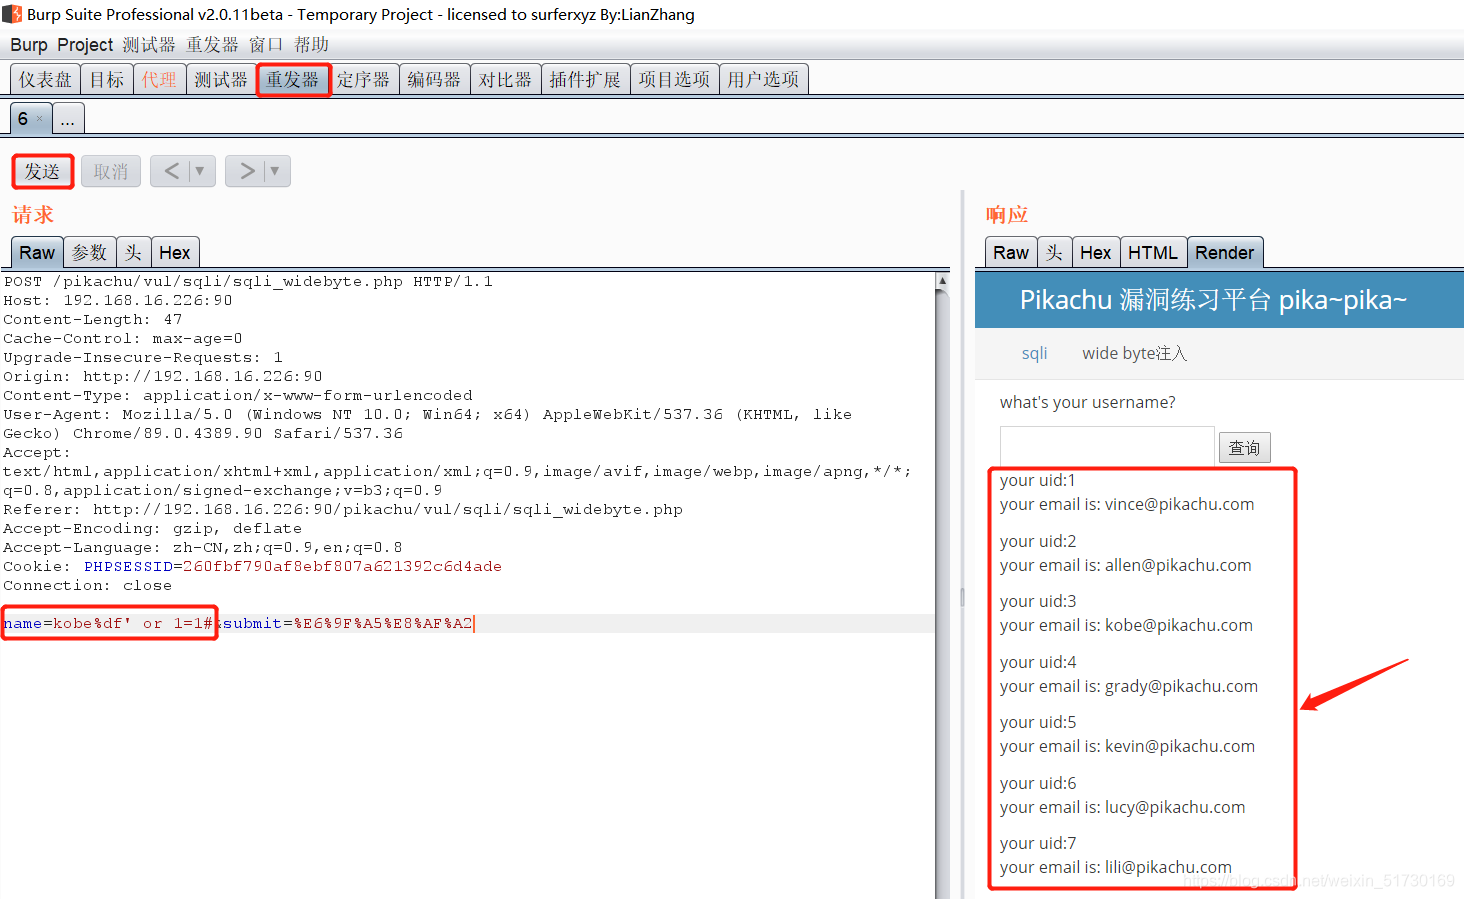Screen dimensions: 1464x899
Task: Click the 取消 cancel button
Action: click(x=111, y=172)
